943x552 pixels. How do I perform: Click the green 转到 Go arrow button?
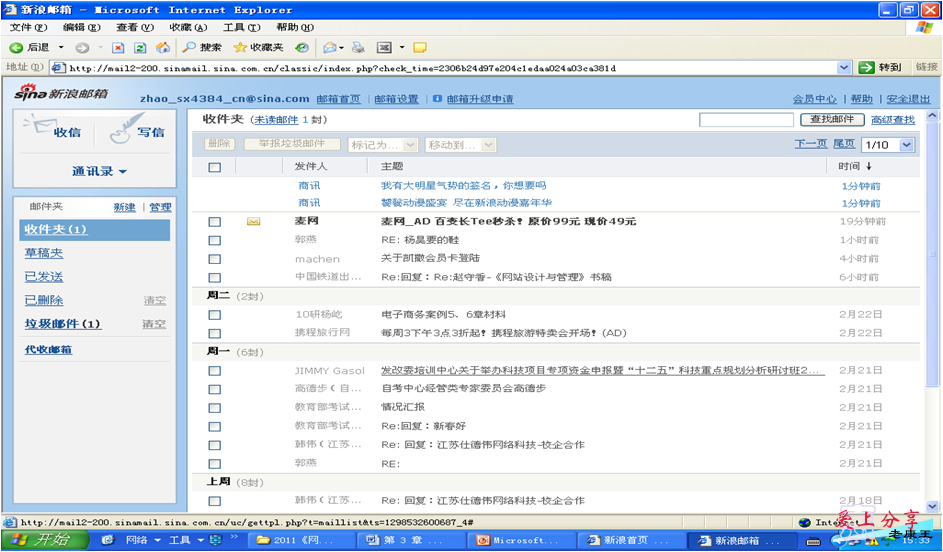click(882, 67)
